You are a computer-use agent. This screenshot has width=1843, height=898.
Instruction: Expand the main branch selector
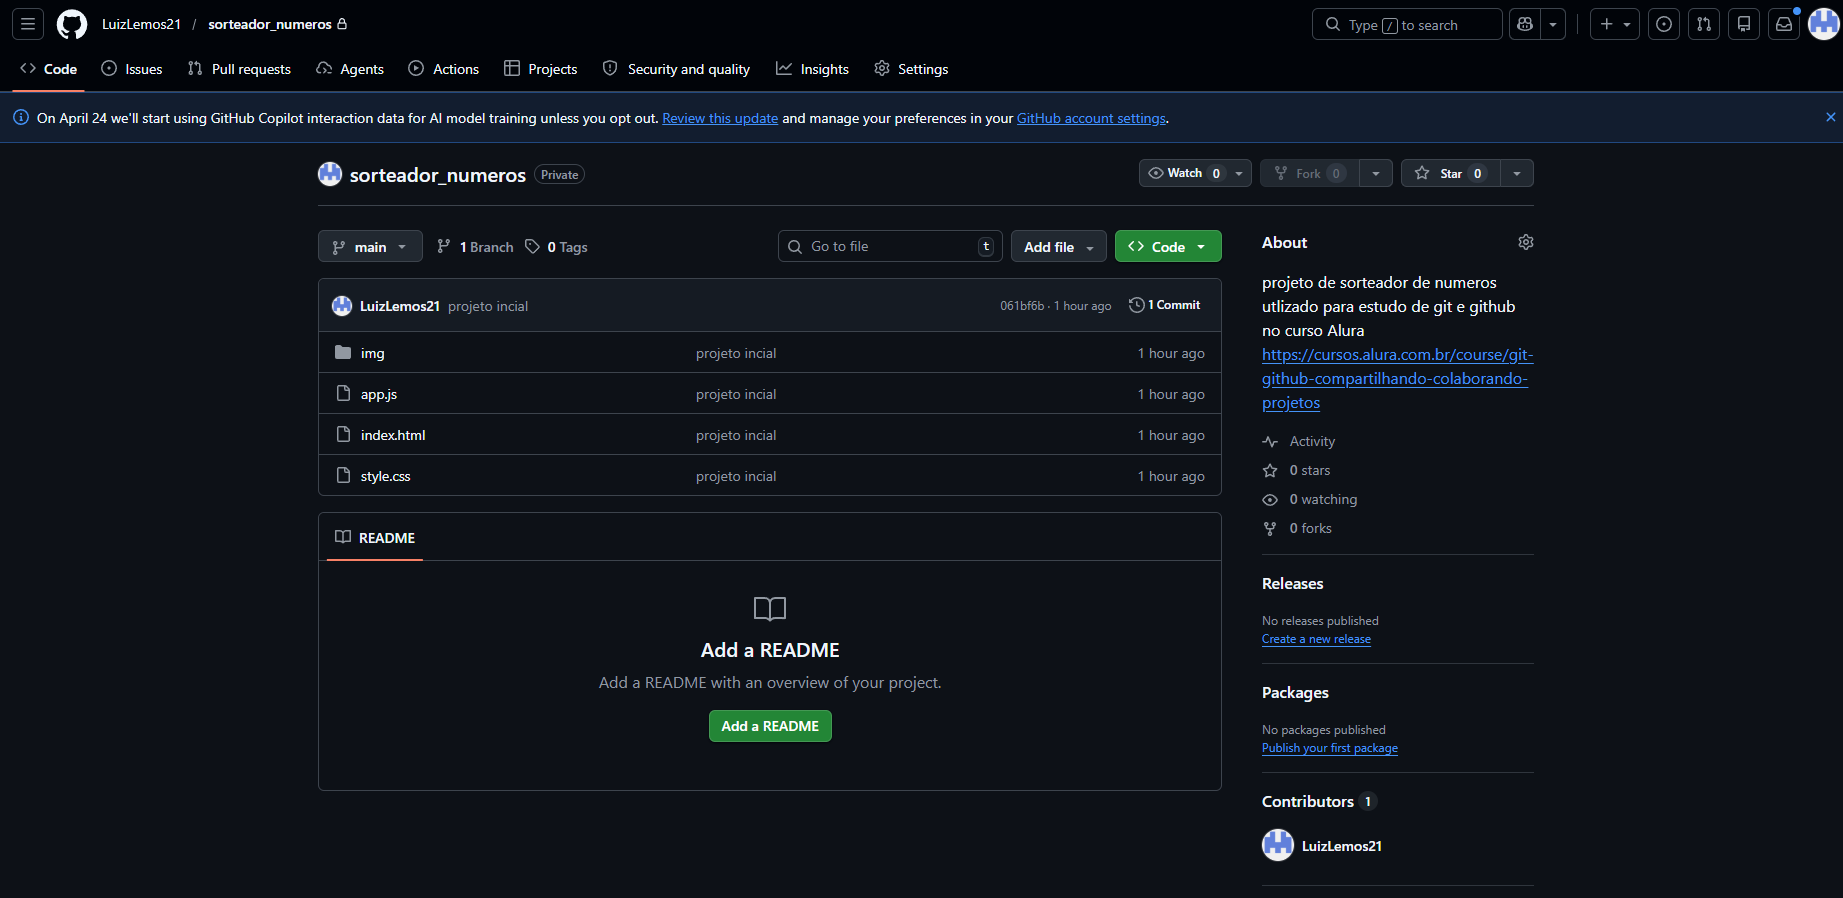pos(370,247)
